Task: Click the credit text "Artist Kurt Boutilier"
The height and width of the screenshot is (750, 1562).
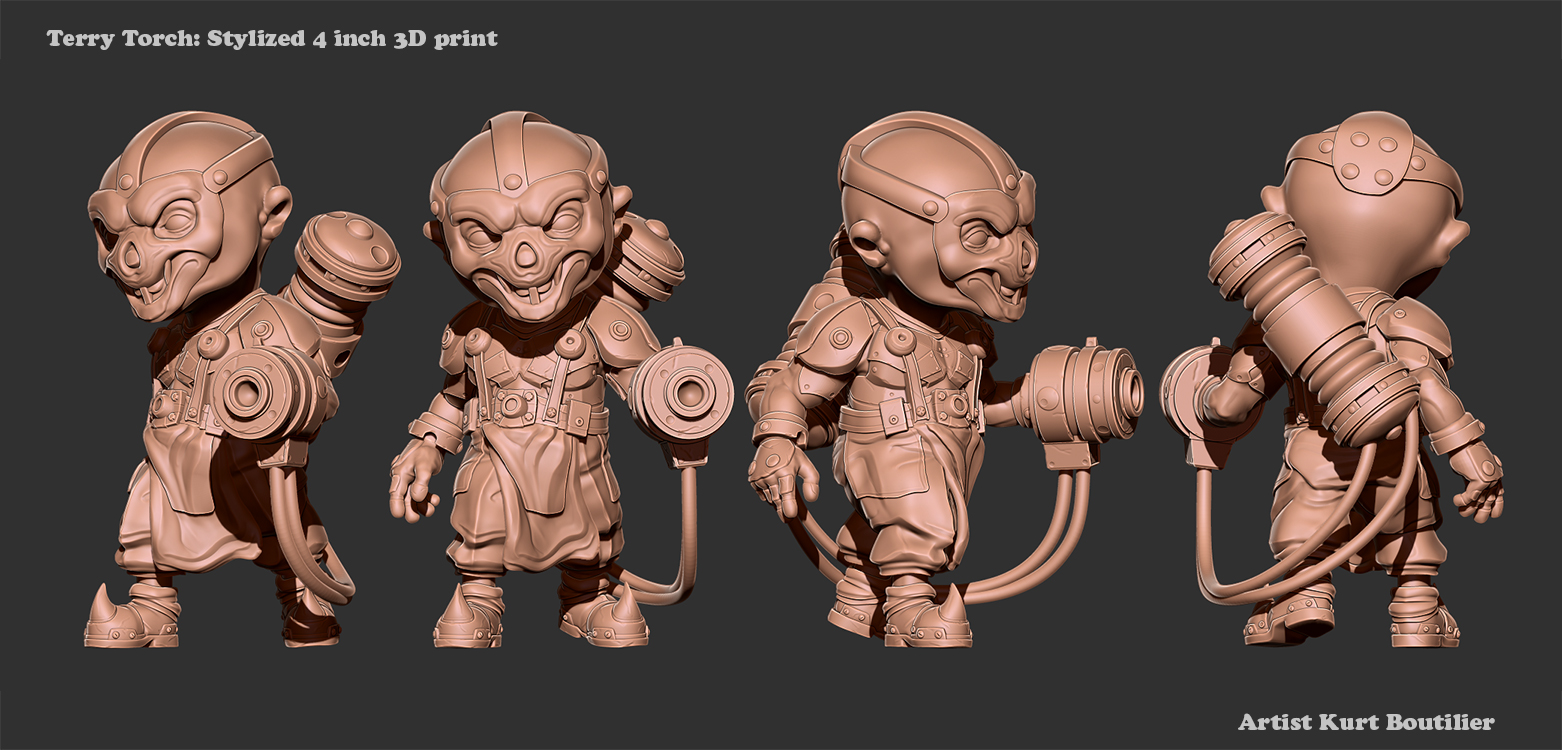Action: [1366, 721]
